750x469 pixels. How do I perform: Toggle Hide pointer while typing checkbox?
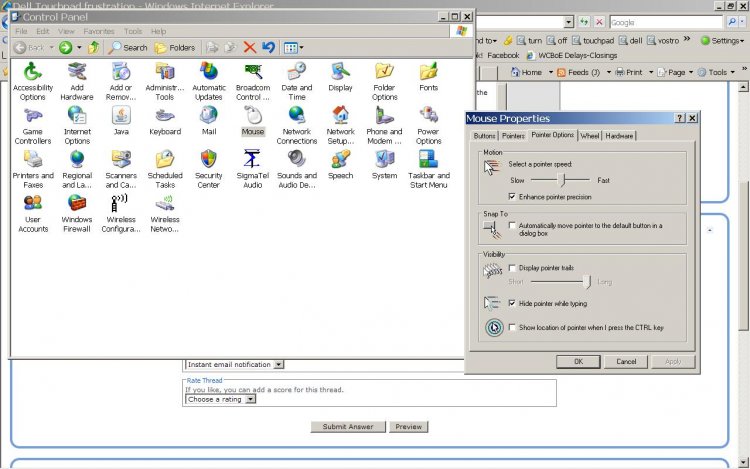pyautogui.click(x=512, y=303)
